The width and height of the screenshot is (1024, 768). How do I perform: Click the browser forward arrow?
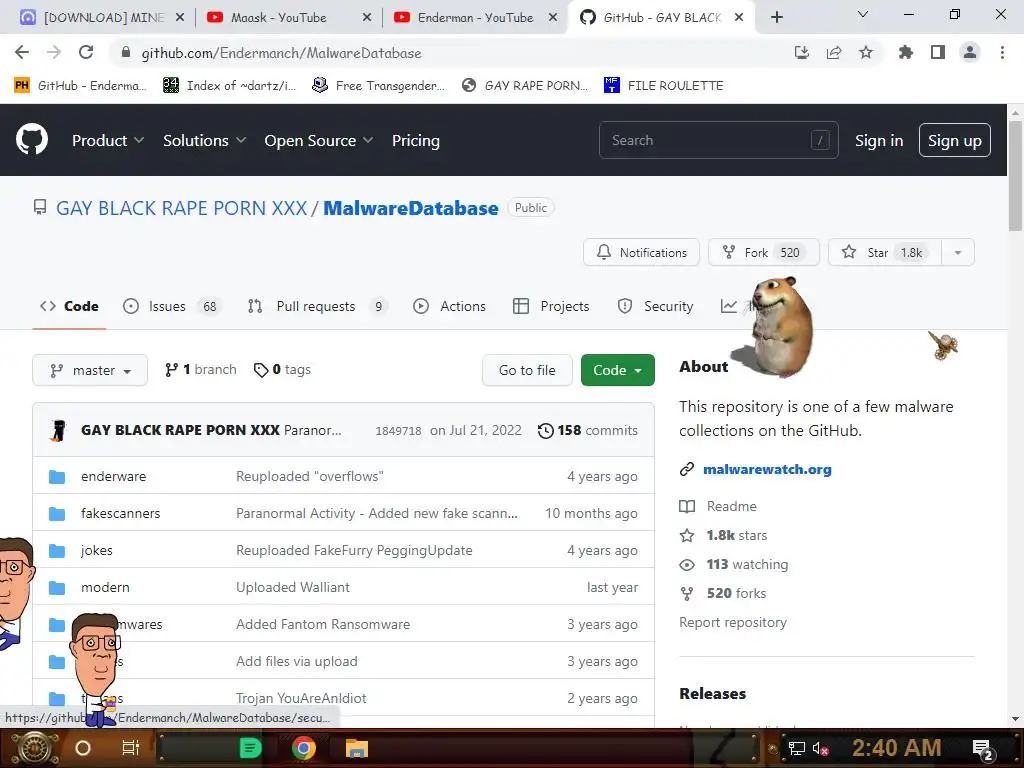coord(54,52)
